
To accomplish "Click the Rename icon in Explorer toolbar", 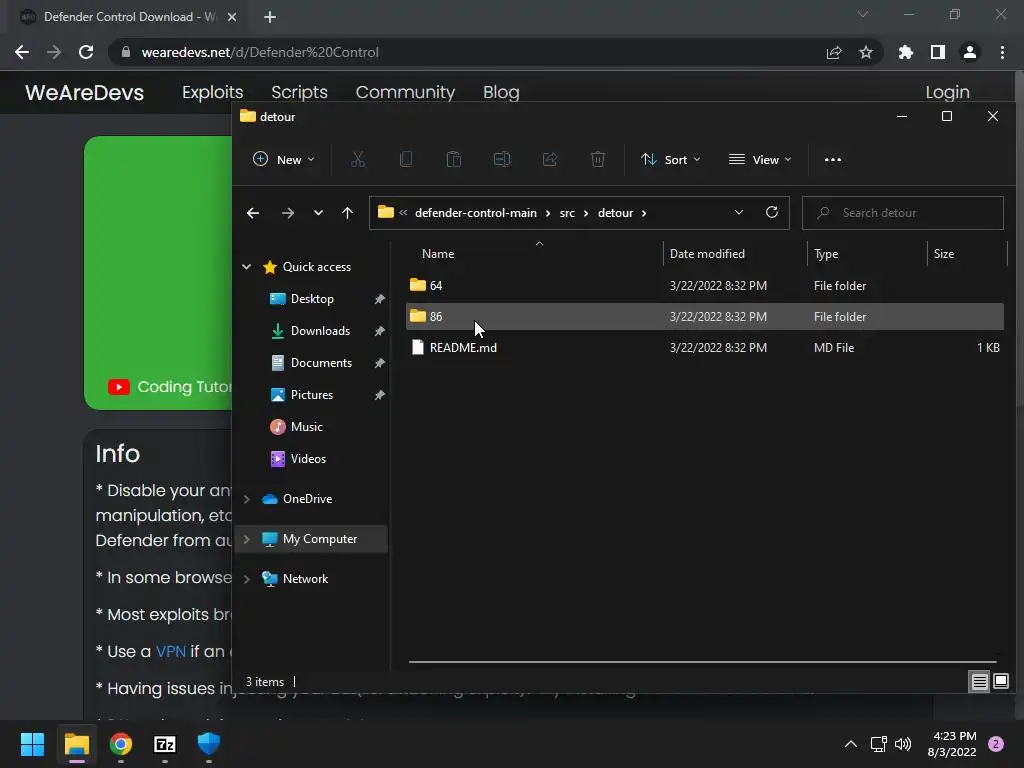I will click(502, 159).
